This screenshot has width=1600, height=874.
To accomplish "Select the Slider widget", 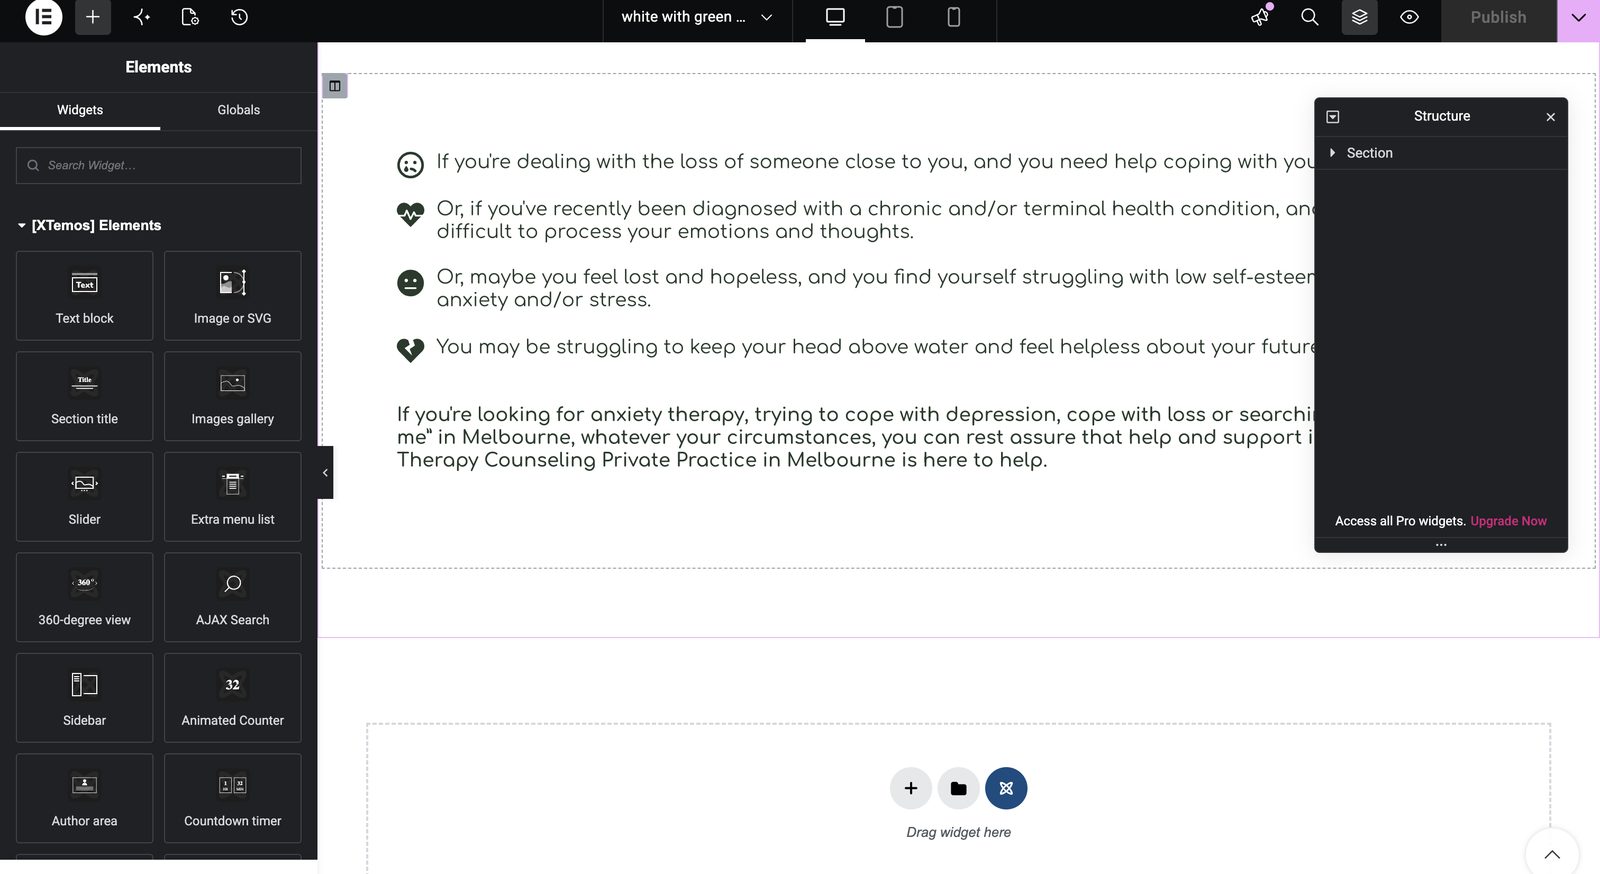I will click(x=84, y=497).
